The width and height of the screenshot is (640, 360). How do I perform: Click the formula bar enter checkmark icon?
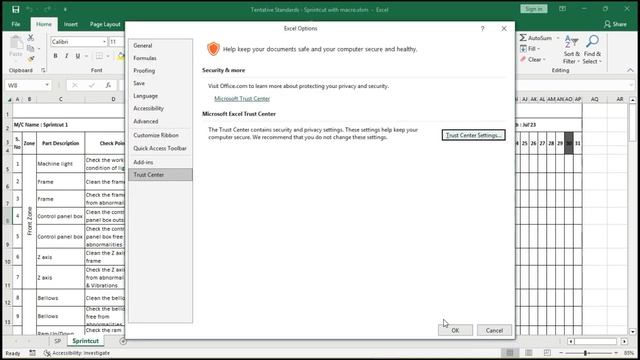coord(91,85)
